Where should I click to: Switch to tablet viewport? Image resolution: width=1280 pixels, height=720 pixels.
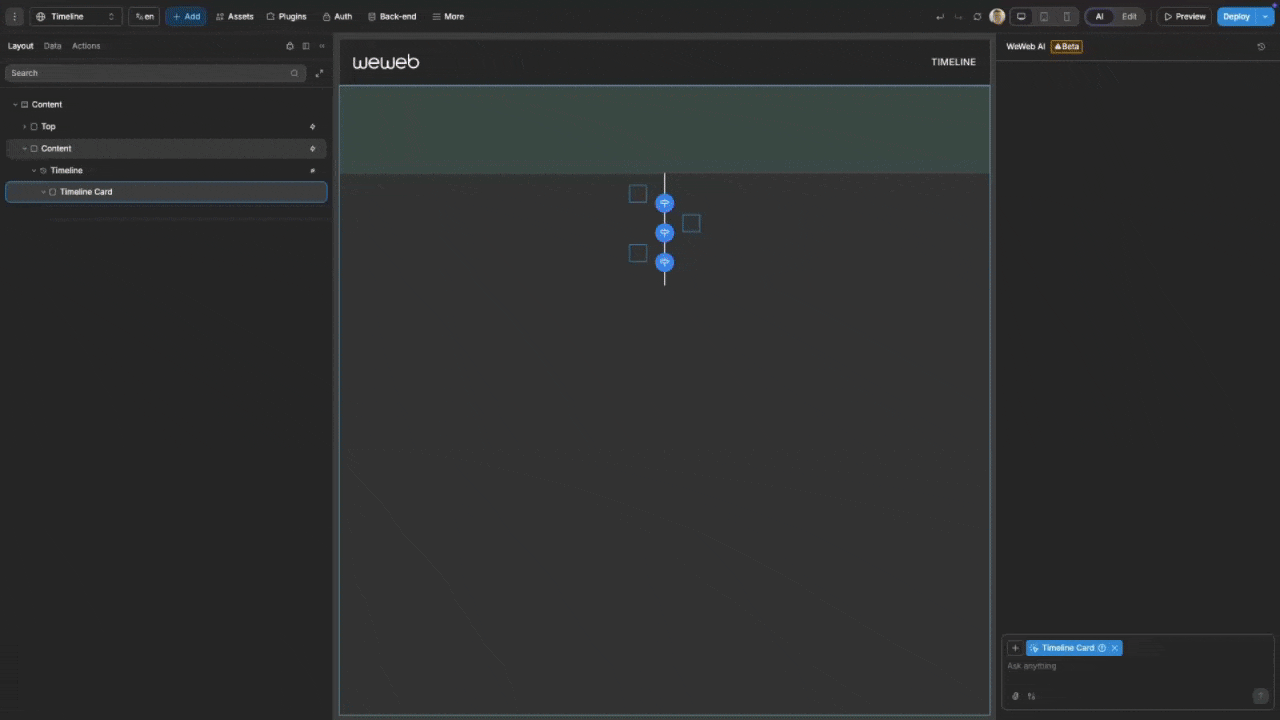click(x=1043, y=16)
